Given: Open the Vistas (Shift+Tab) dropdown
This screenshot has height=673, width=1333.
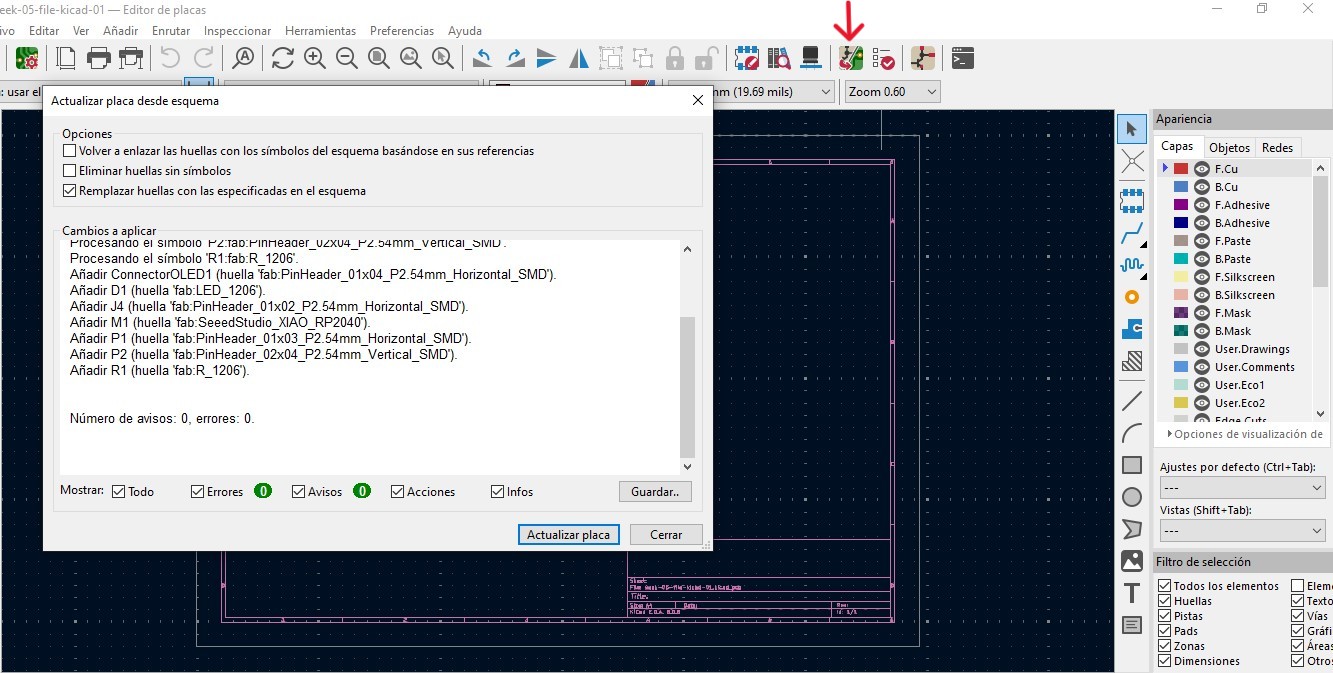Looking at the screenshot, I should coord(1242,530).
